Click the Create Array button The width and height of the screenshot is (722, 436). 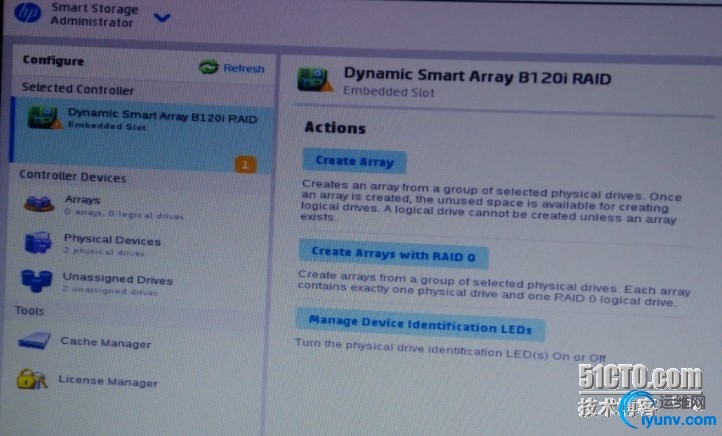click(x=355, y=161)
